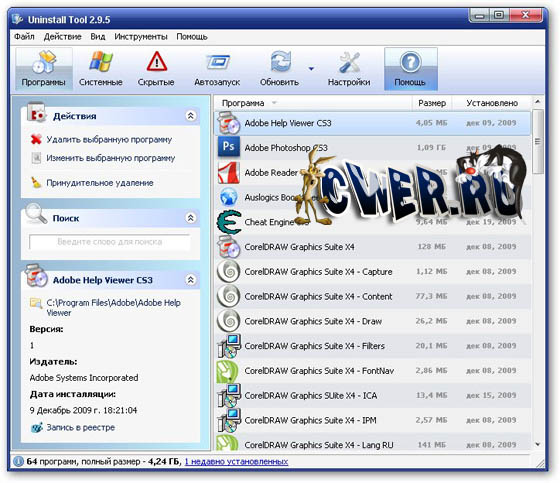Open the Программы toolbar section
The width and height of the screenshot is (560, 483).
44,69
